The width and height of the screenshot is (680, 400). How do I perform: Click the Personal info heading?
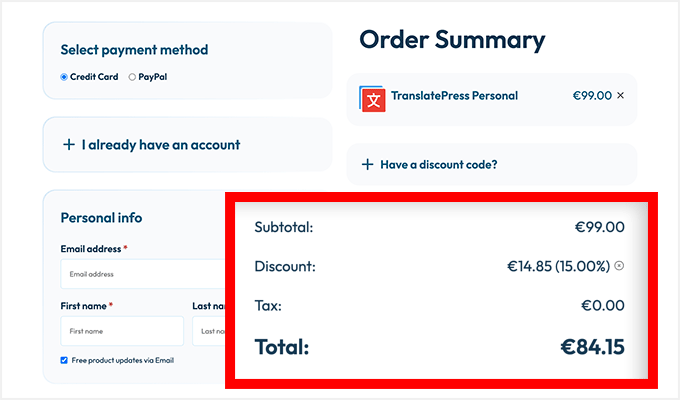101,217
